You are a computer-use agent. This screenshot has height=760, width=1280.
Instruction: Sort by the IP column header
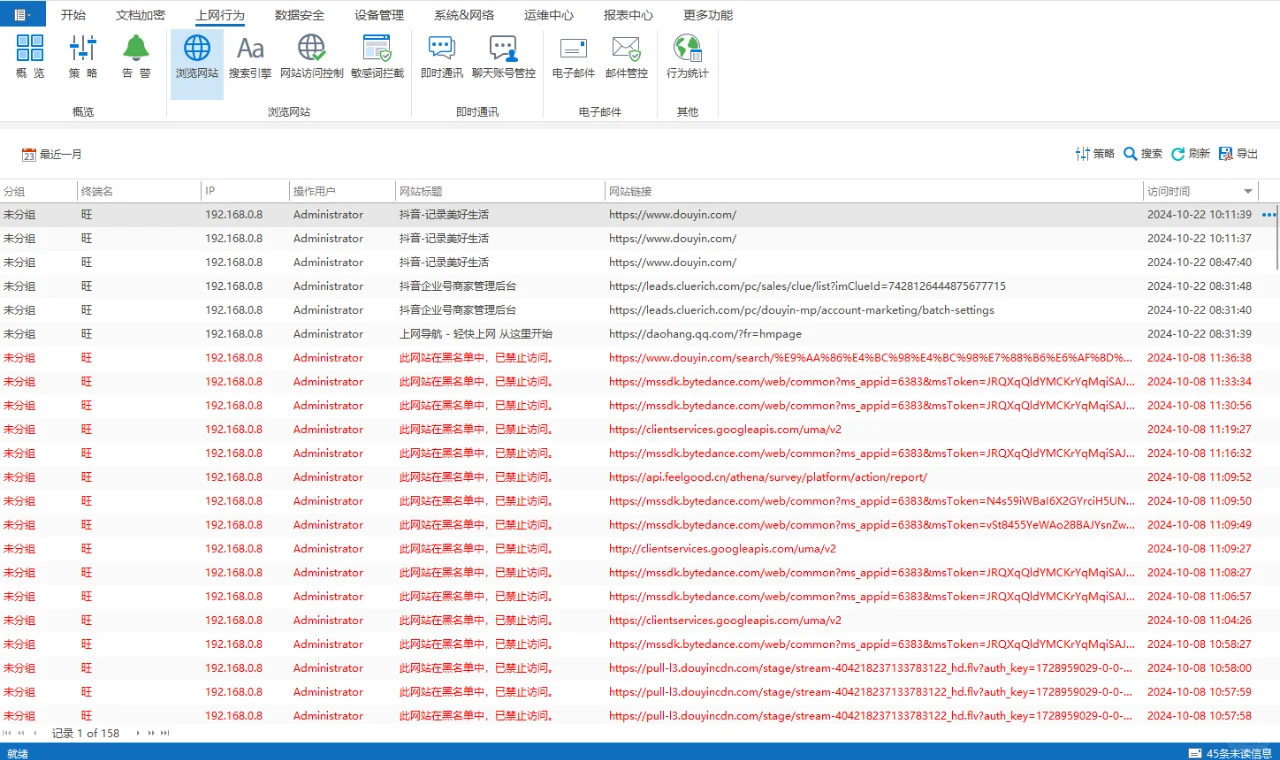245,191
